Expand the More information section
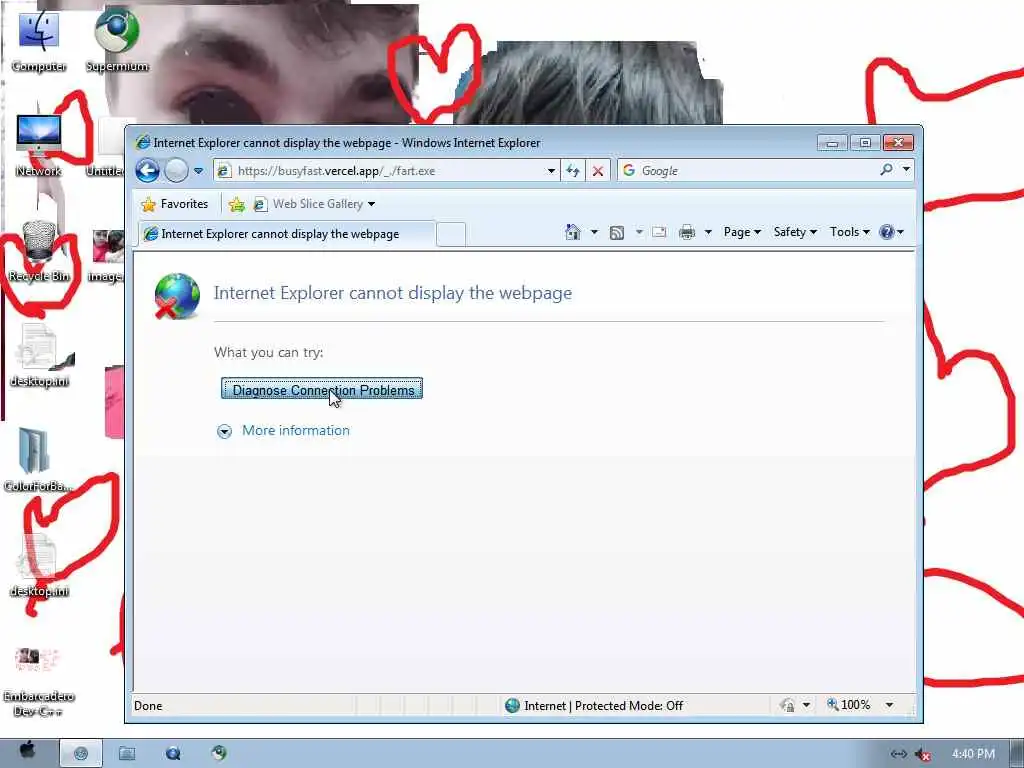This screenshot has width=1024, height=768. (224, 431)
